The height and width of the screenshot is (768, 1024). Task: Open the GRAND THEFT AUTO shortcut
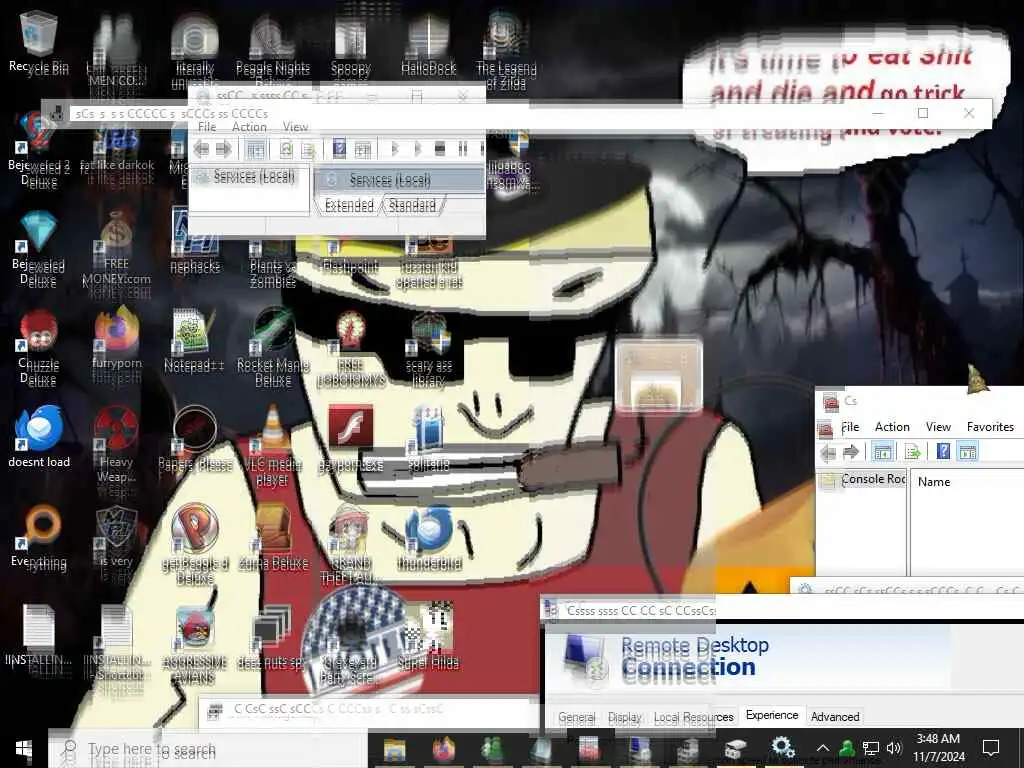[351, 543]
